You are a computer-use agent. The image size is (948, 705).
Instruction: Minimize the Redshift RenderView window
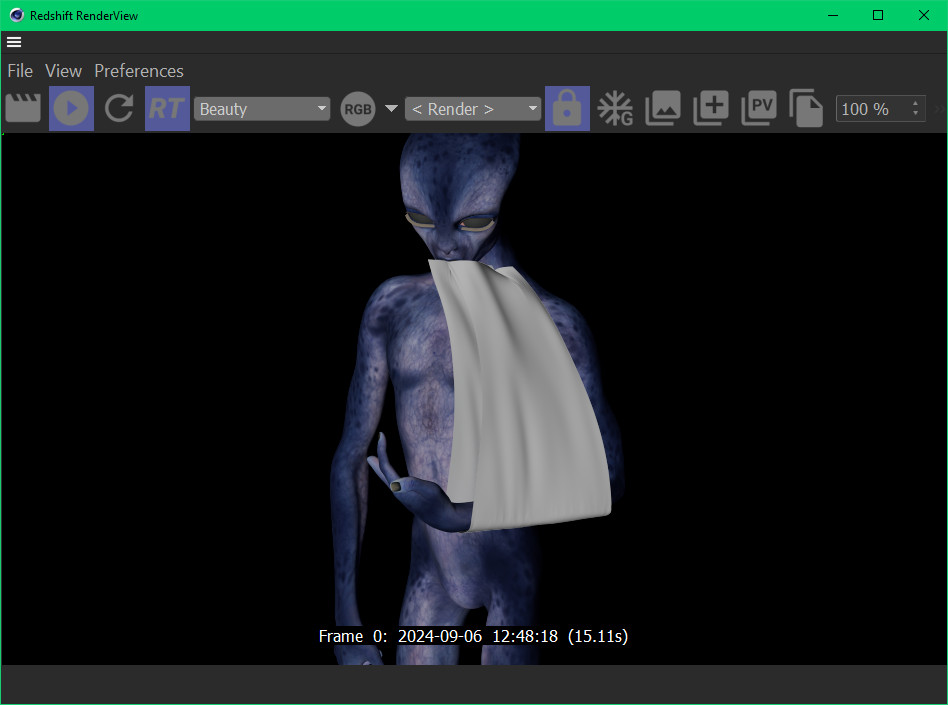pyautogui.click(x=833, y=15)
